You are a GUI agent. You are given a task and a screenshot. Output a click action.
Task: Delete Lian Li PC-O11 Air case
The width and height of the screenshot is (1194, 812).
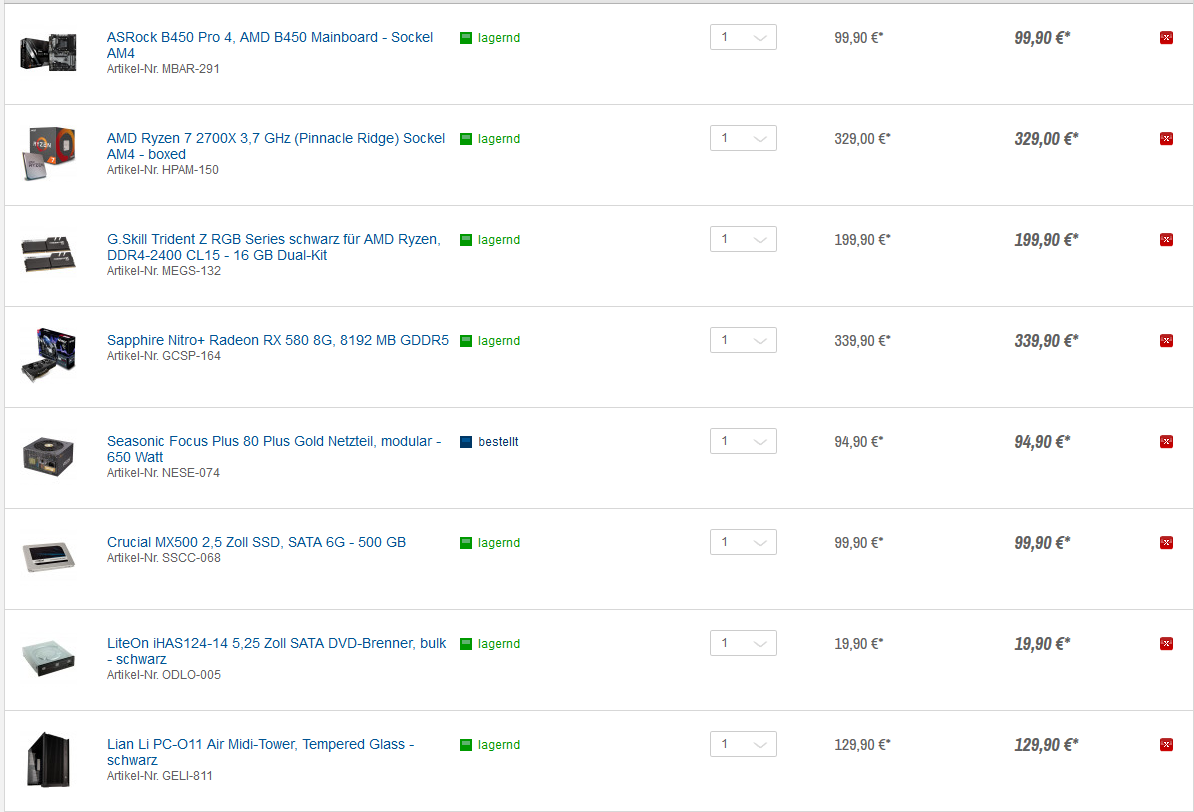[1166, 744]
